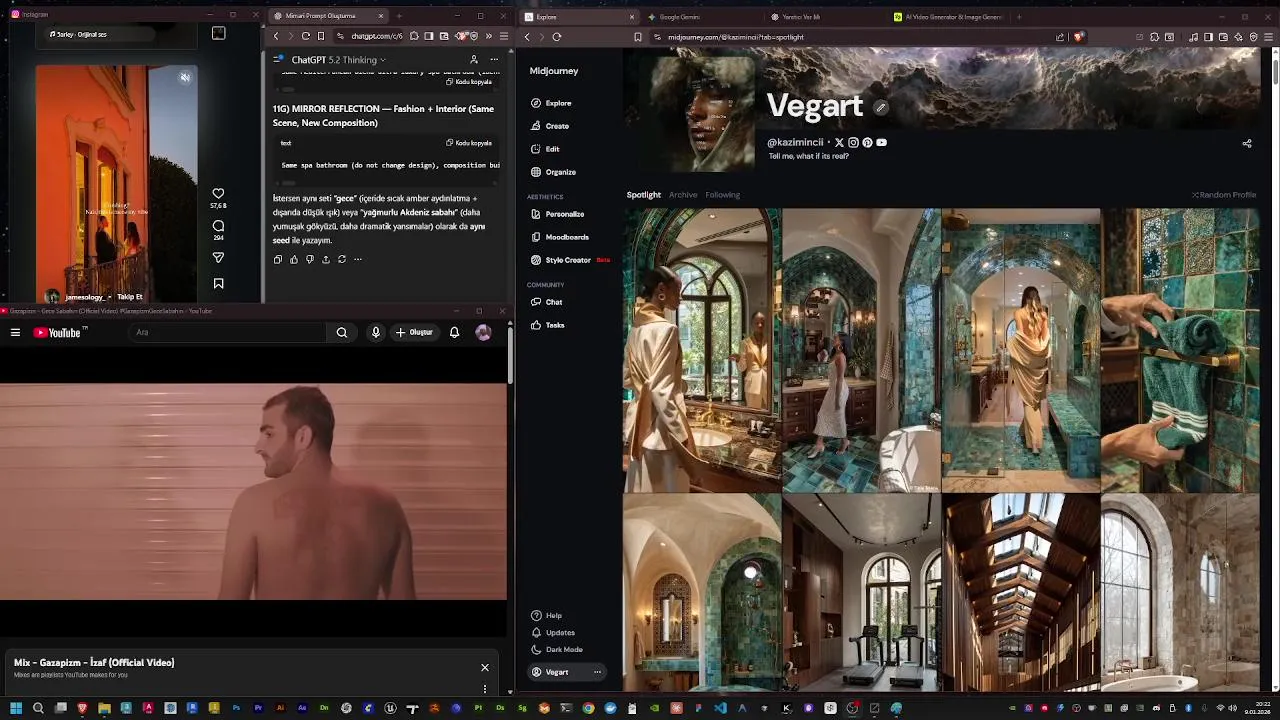Screen dimensions: 1280x720
Task: Open Brave menu in ChatGPT window
Action: 504,36
